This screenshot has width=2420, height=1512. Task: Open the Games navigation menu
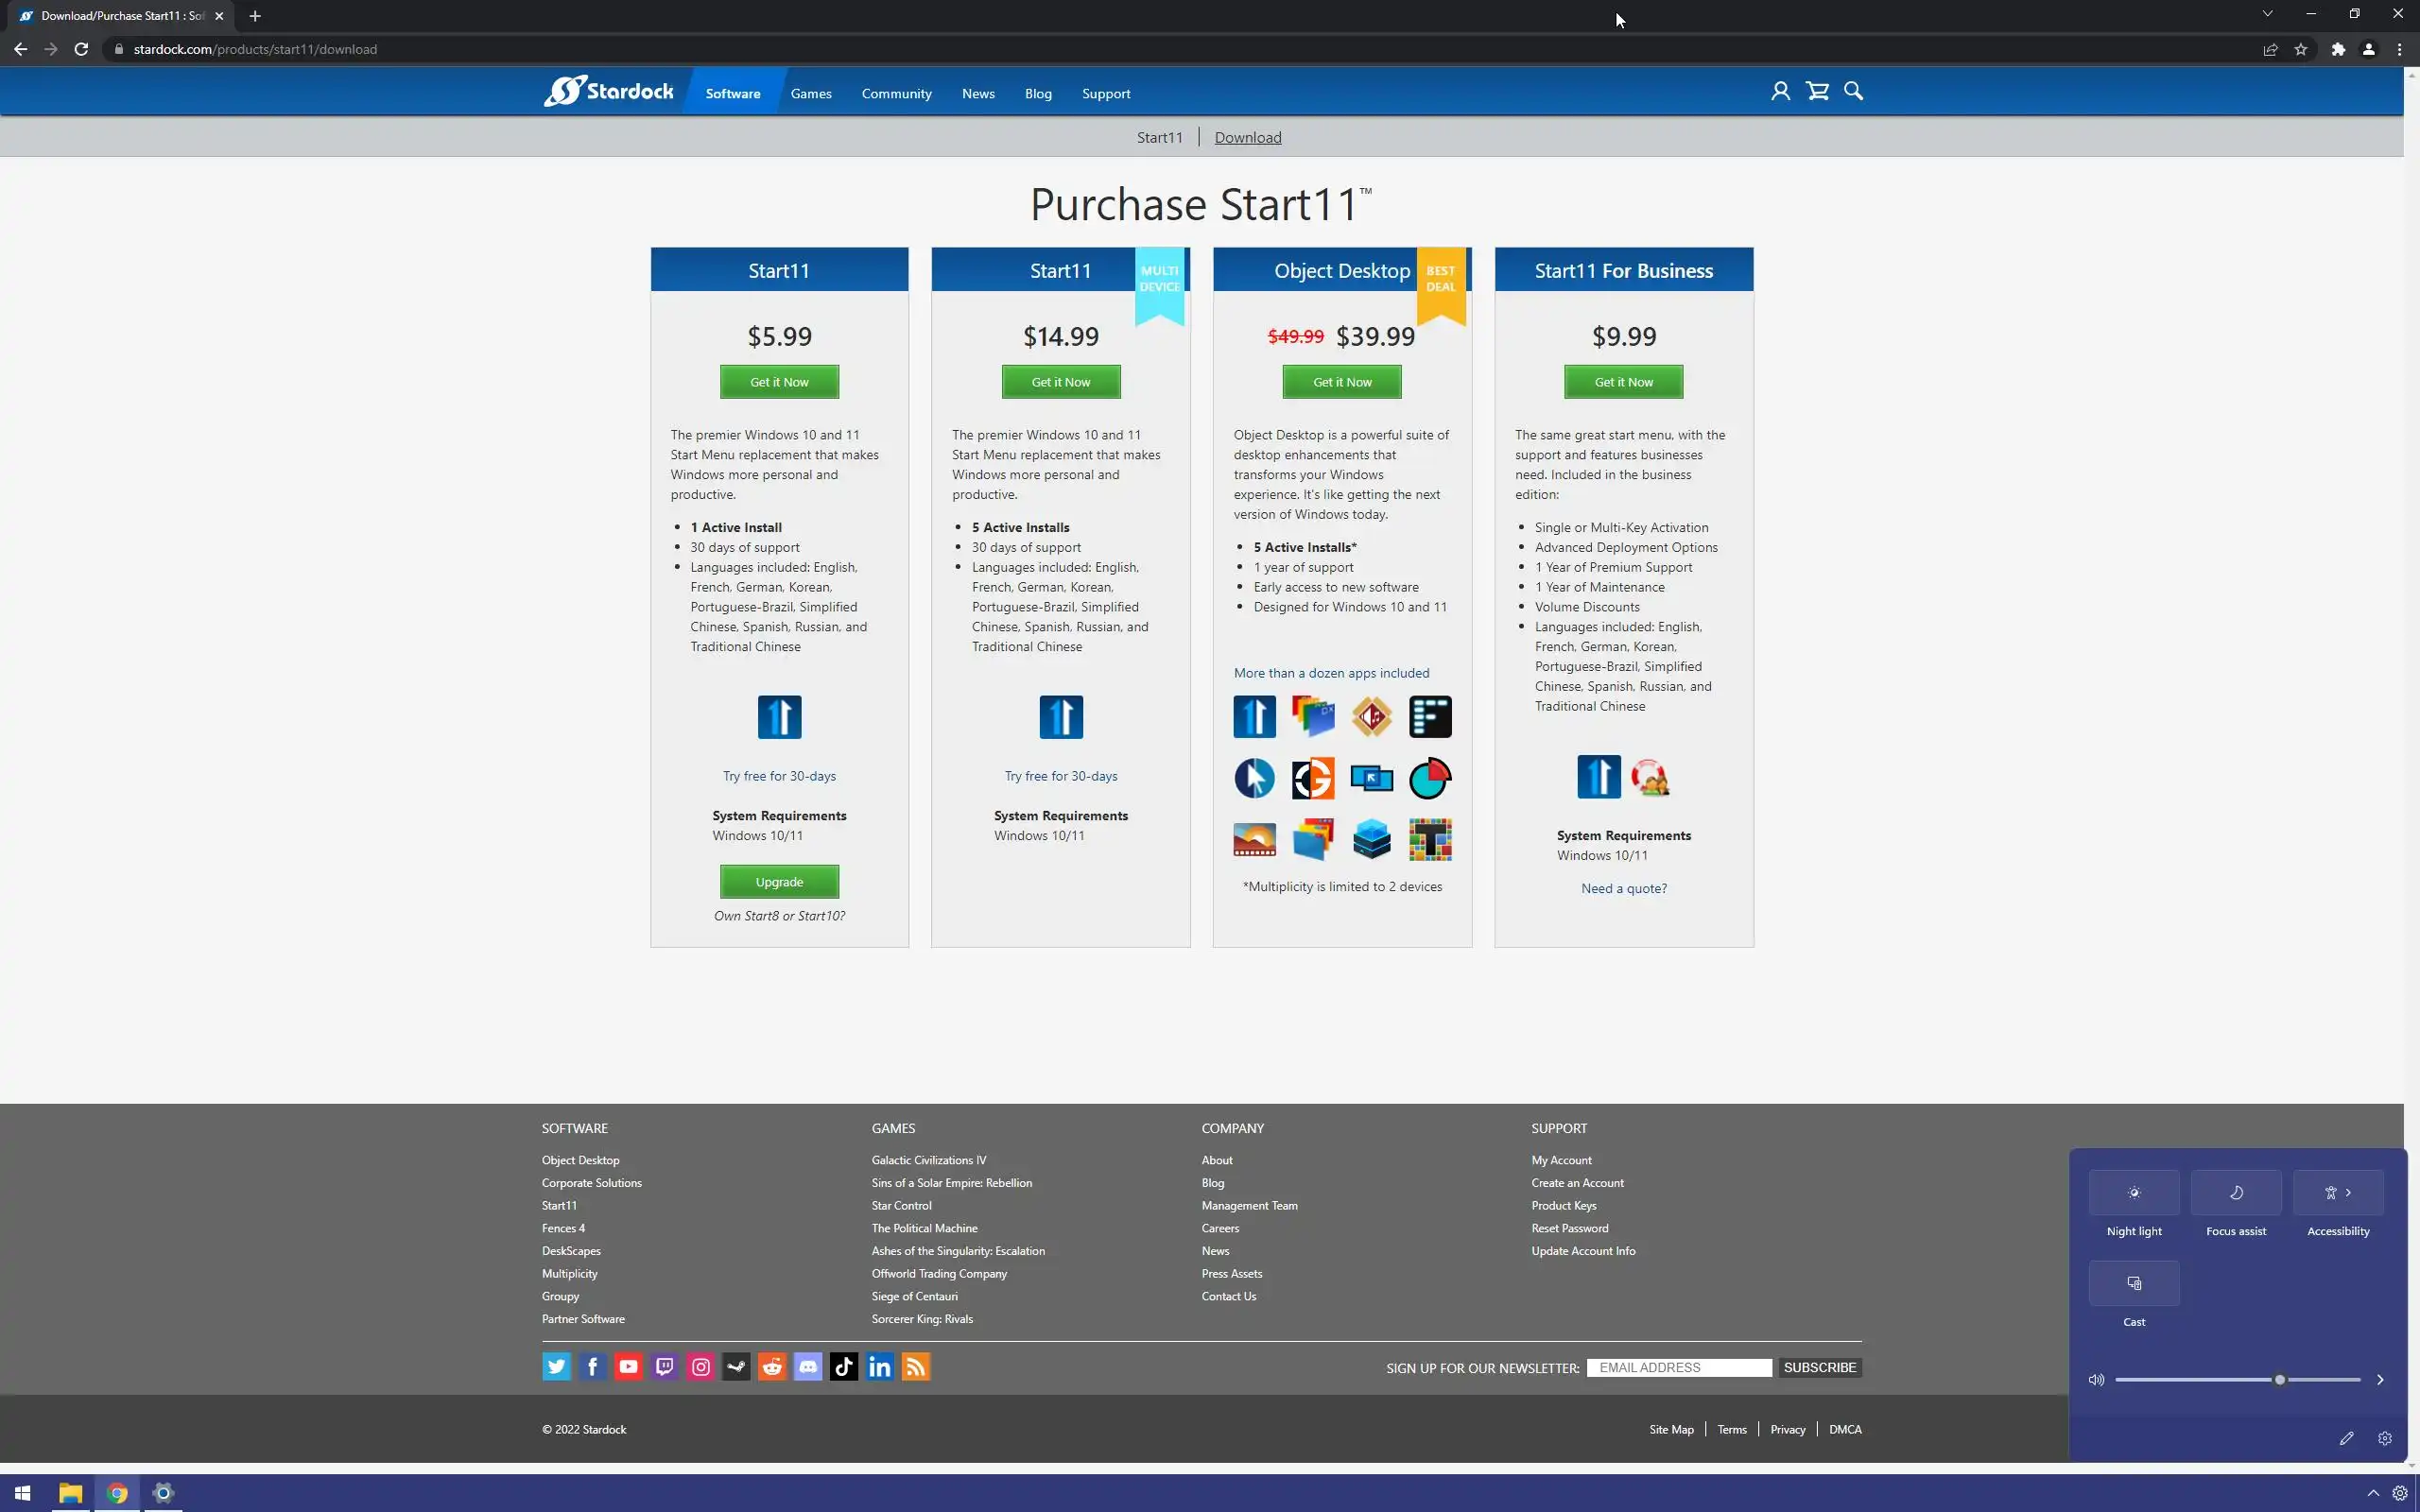pyautogui.click(x=810, y=93)
